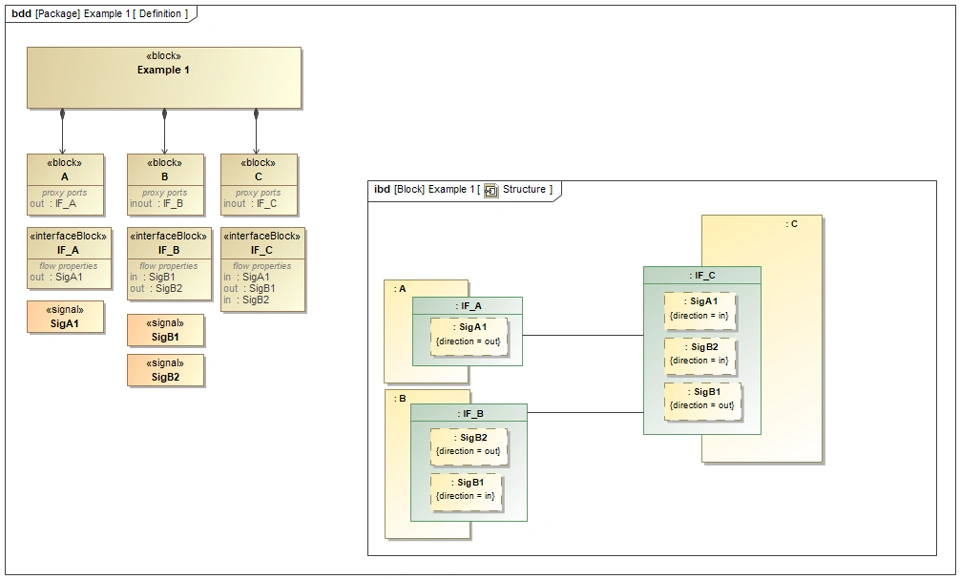The height and width of the screenshot is (579, 960).
Task: Select the IF_A interfaceBlock
Action: coord(69,258)
